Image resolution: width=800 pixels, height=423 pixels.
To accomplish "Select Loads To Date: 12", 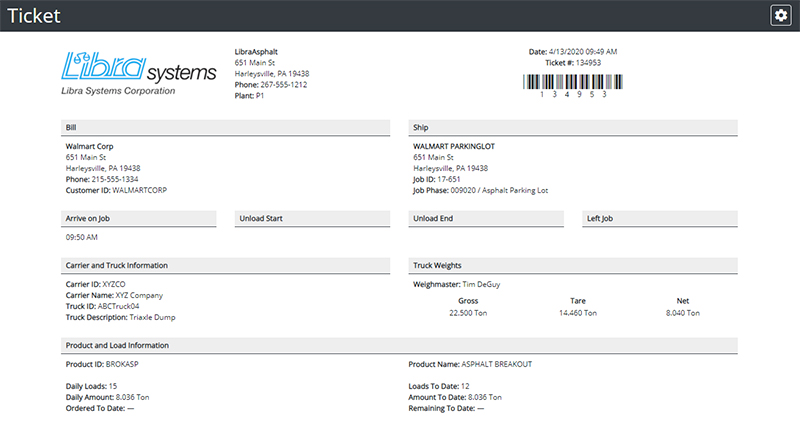I will 439,386.
